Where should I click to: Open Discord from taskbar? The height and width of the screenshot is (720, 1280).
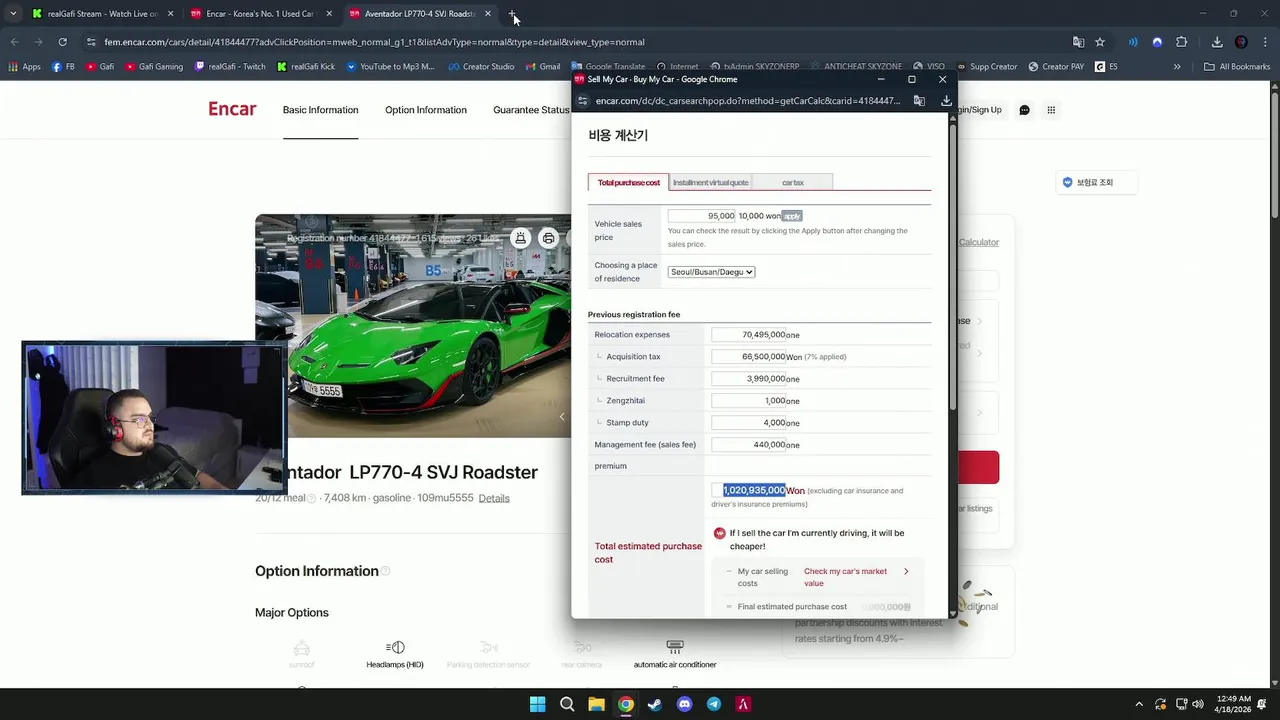click(684, 704)
